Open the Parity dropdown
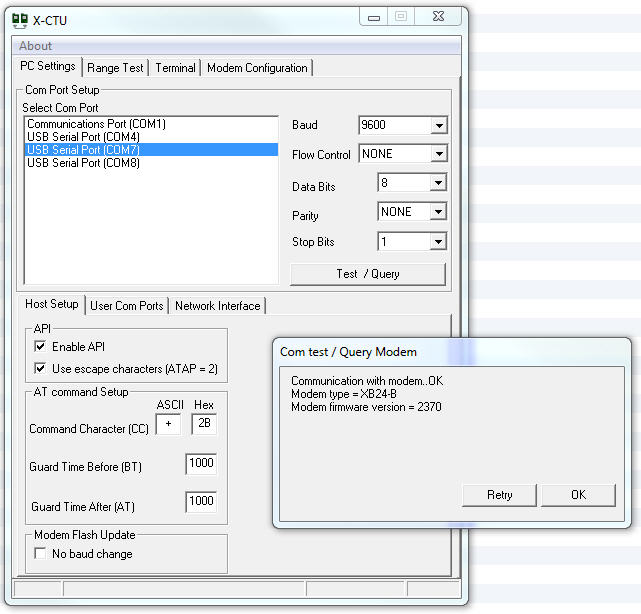The height and width of the screenshot is (614, 641). coord(438,212)
